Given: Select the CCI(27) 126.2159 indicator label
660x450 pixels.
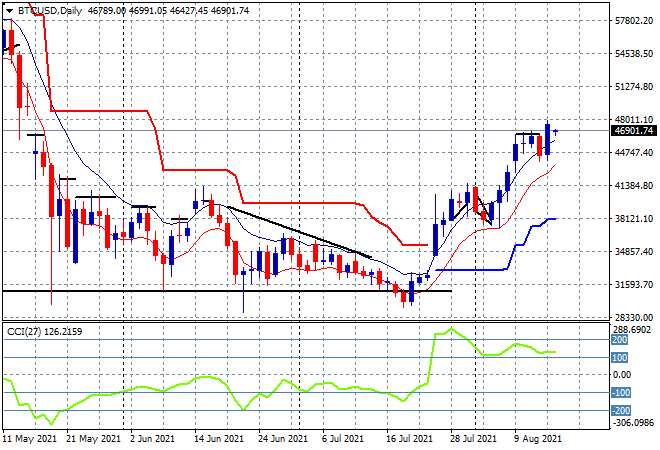Looking at the screenshot, I should tap(44, 332).
